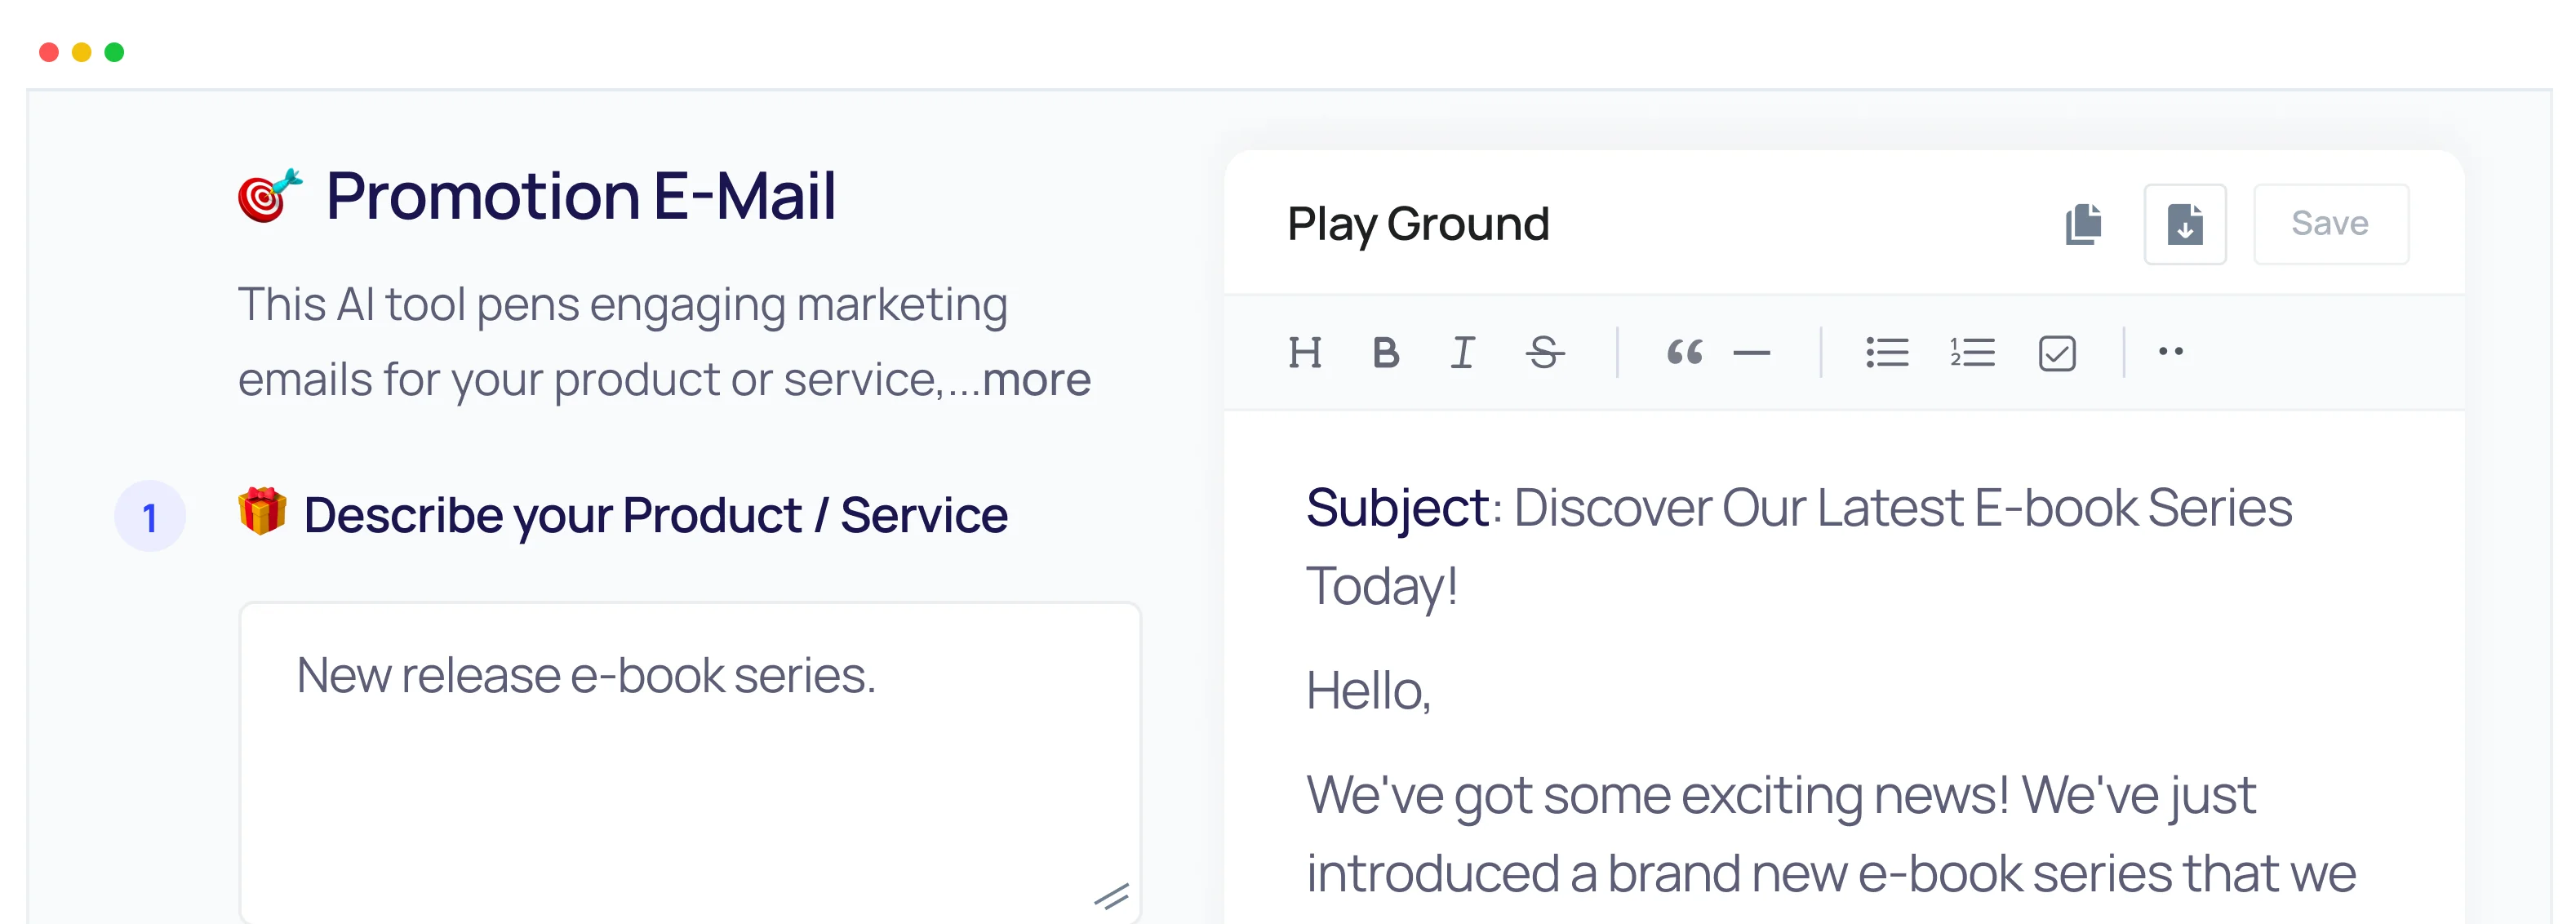Viewport: 2576px width, 924px height.
Task: Create a bulleted list
Action: (x=1888, y=352)
